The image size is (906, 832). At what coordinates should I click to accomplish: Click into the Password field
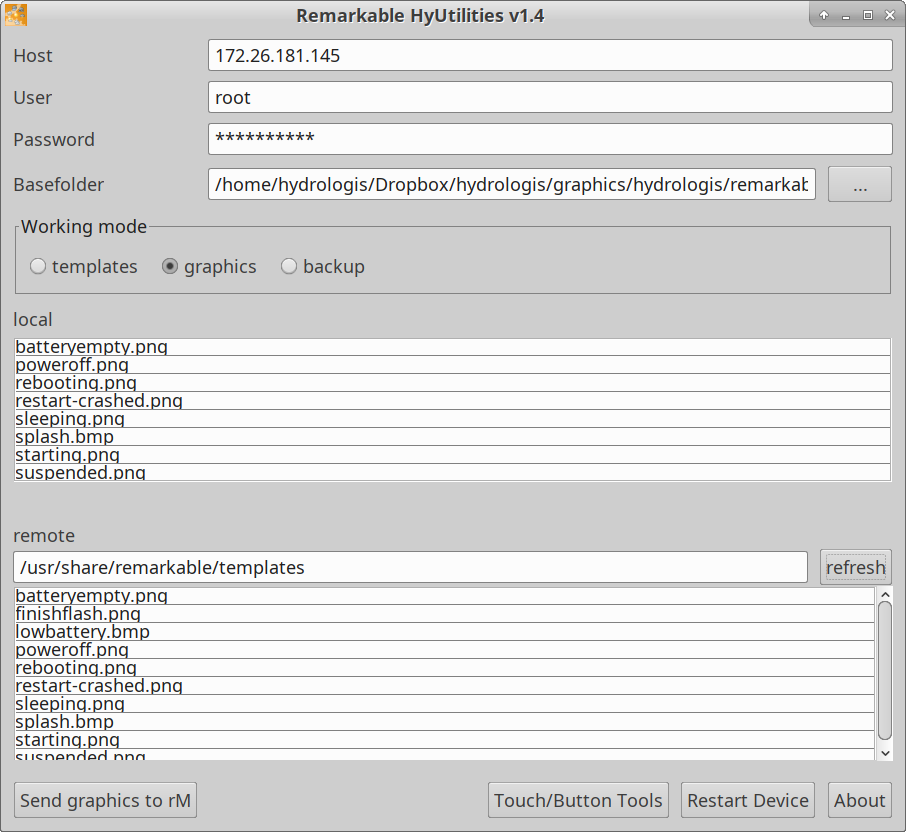coord(550,139)
